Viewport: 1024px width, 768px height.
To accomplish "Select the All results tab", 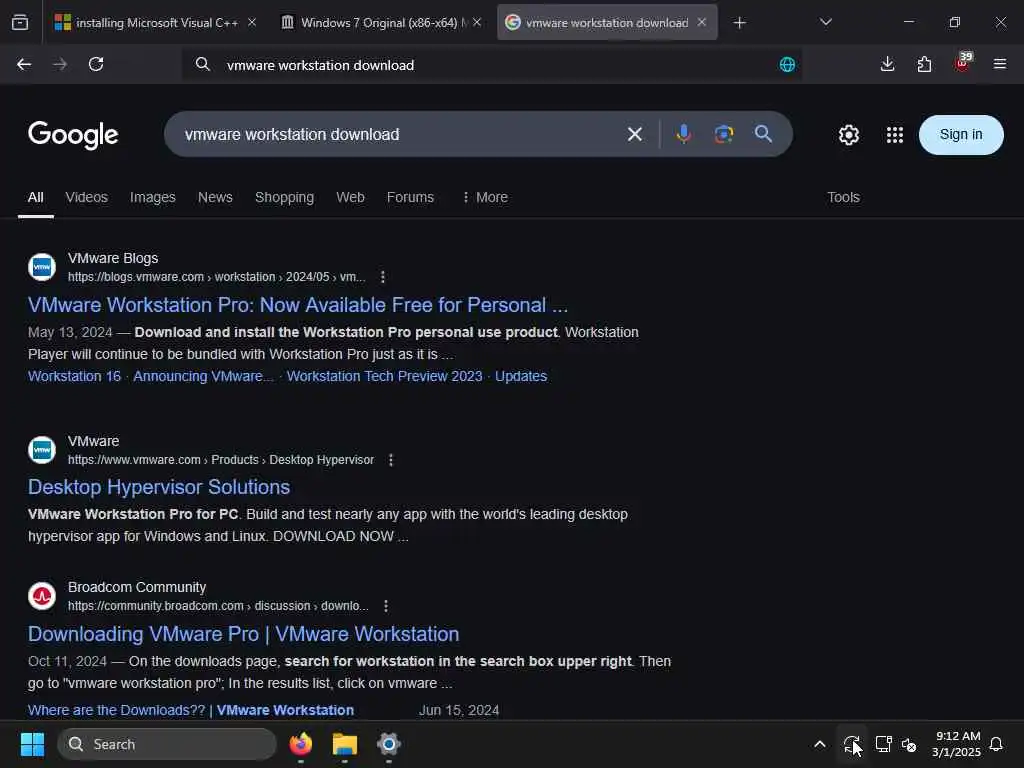I will (x=35, y=197).
